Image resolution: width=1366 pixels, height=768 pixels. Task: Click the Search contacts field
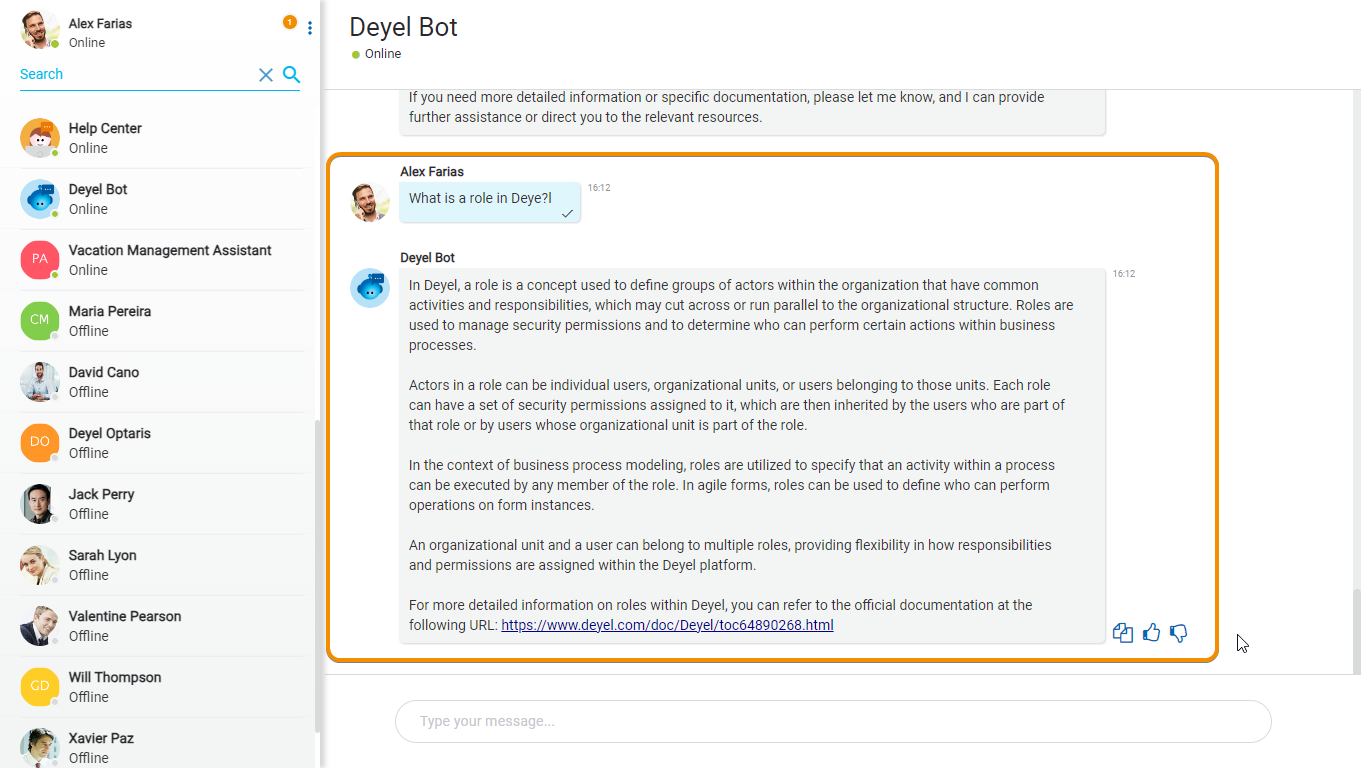tap(135, 74)
